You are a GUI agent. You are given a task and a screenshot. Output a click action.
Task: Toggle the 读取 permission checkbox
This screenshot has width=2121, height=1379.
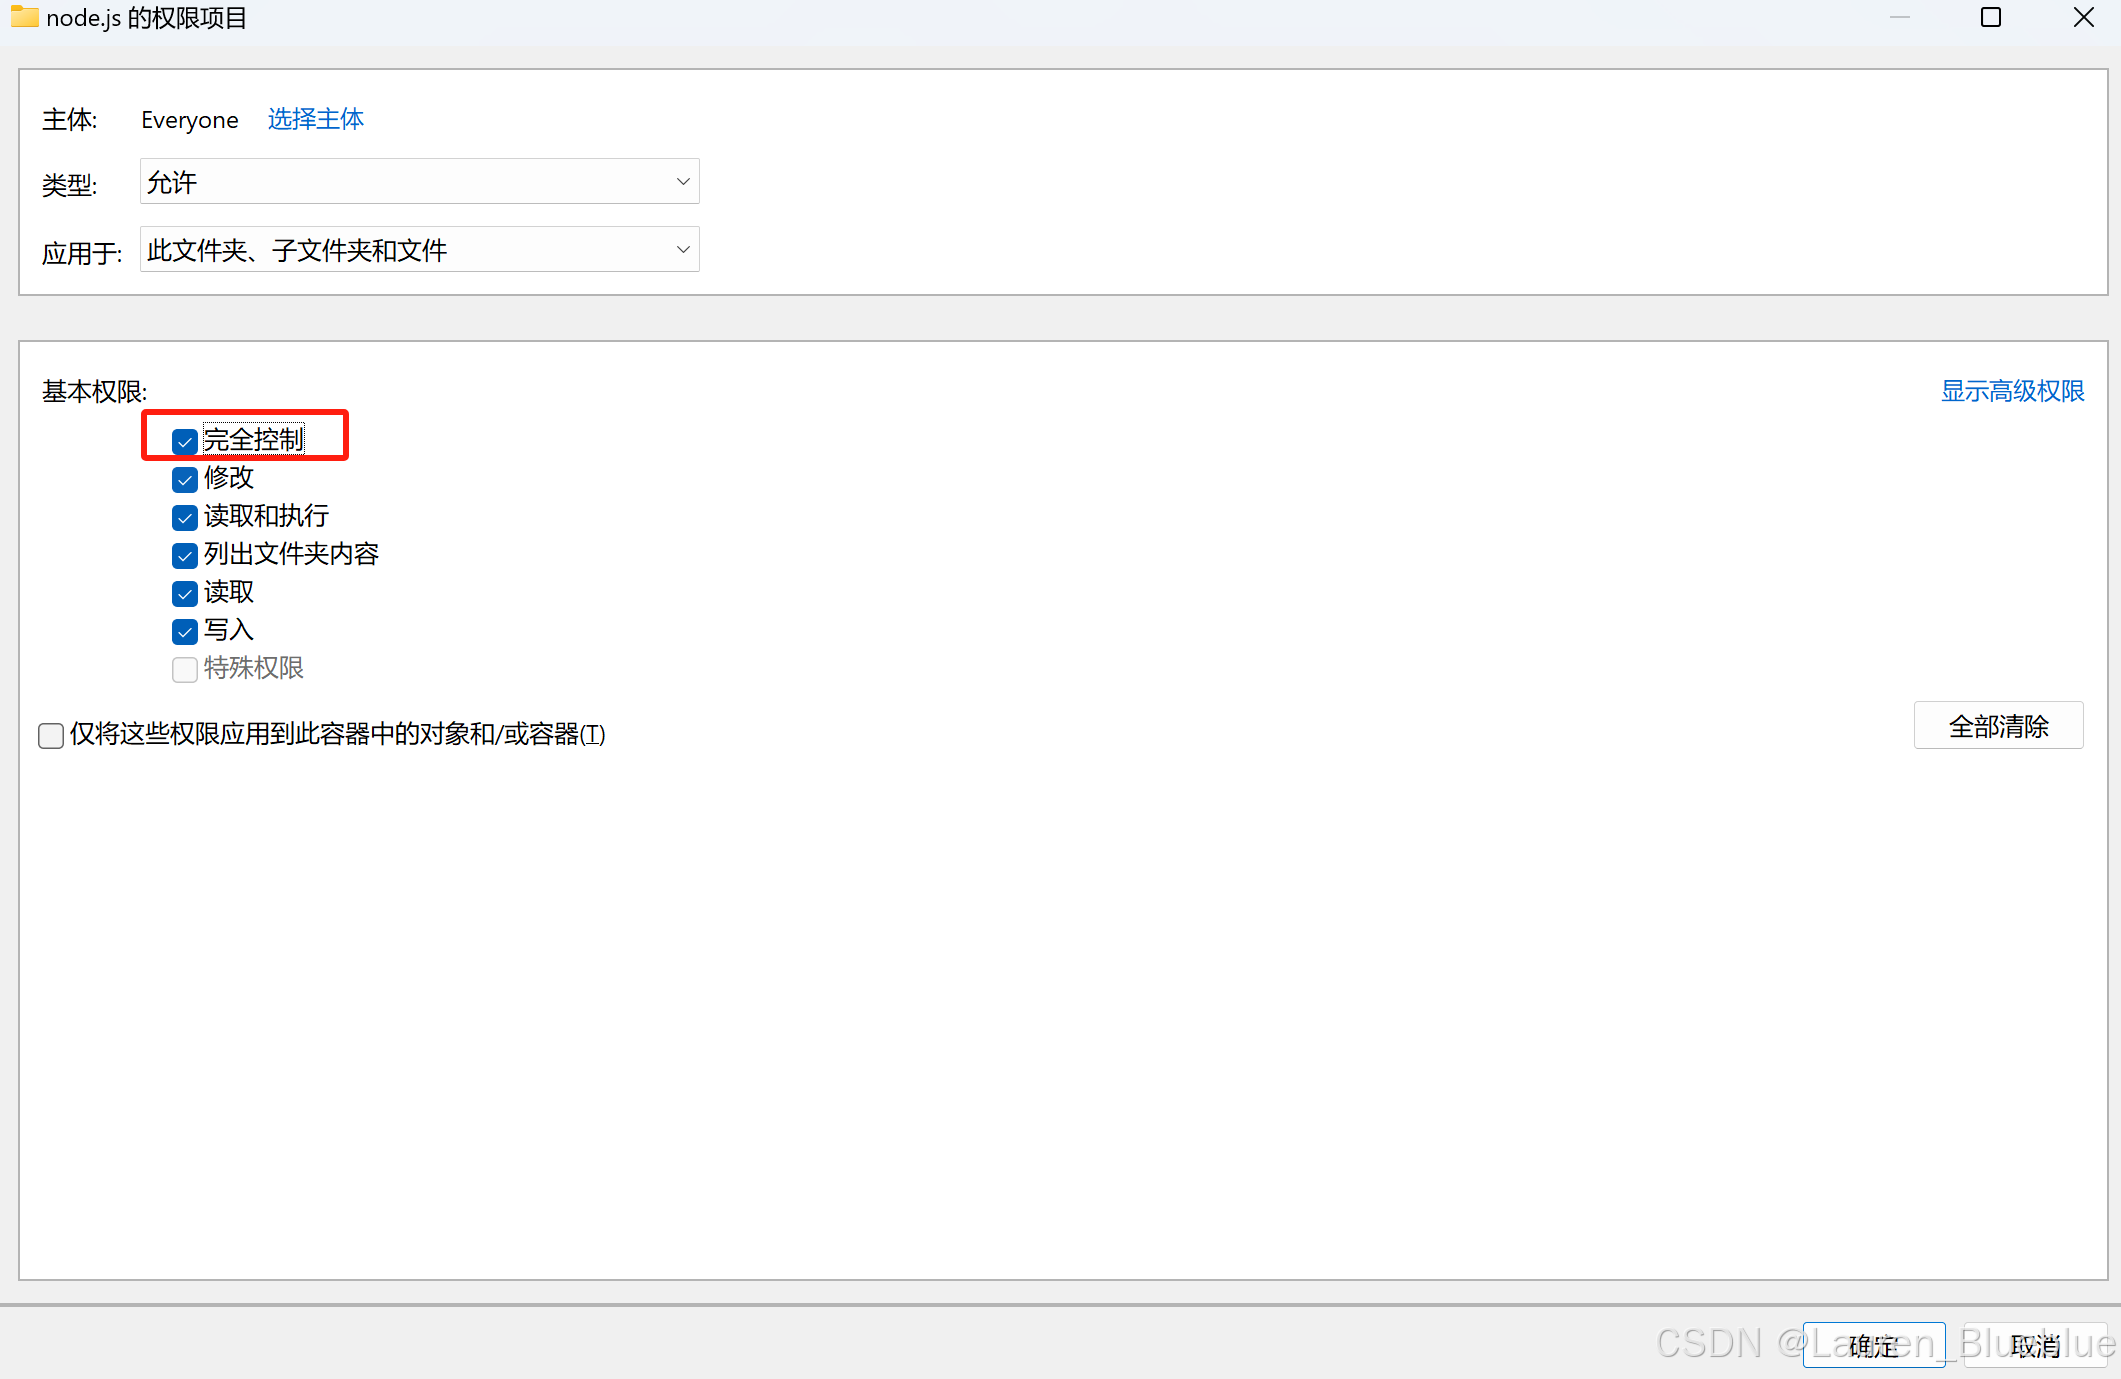pyautogui.click(x=185, y=593)
